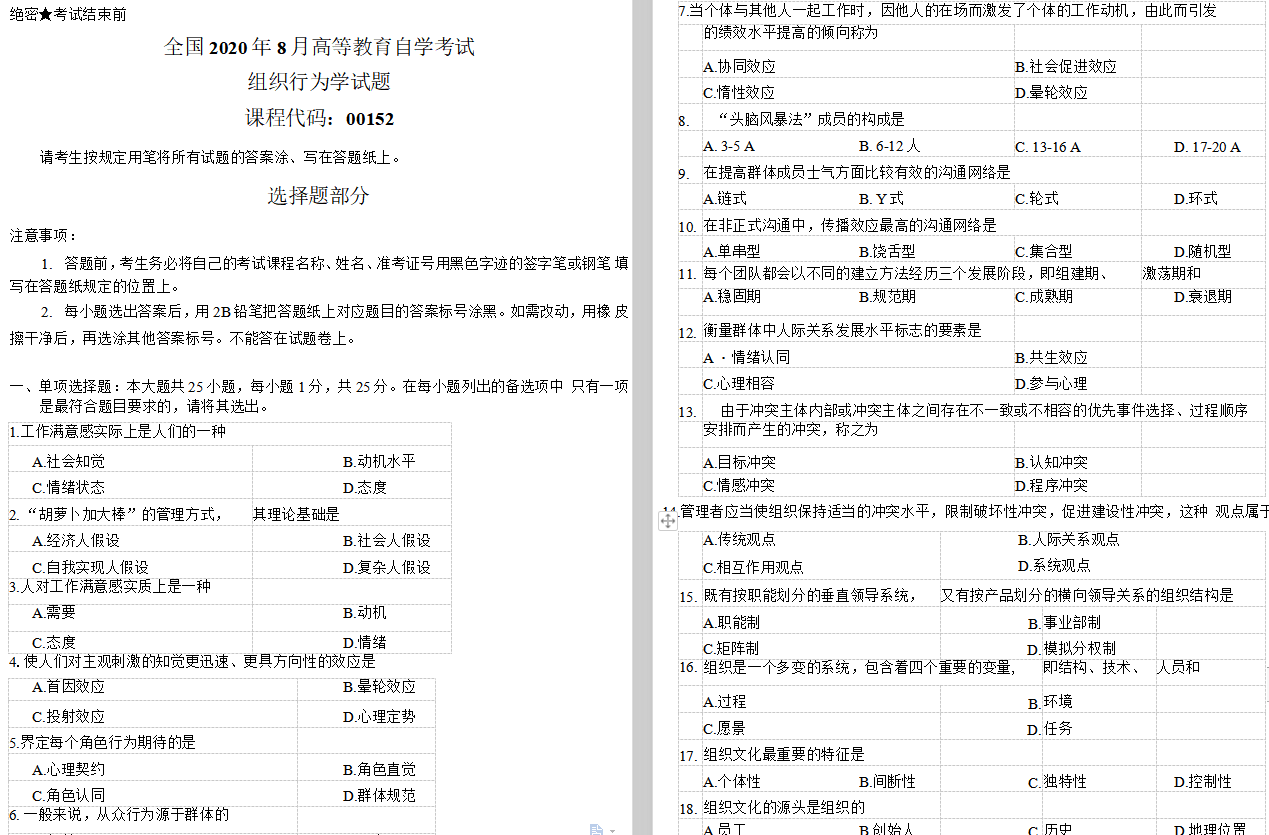Image resolution: width=1269 pixels, height=835 pixels.
Task: Select option "D.模拟分权制"
Action: pyautogui.click(x=1071, y=649)
